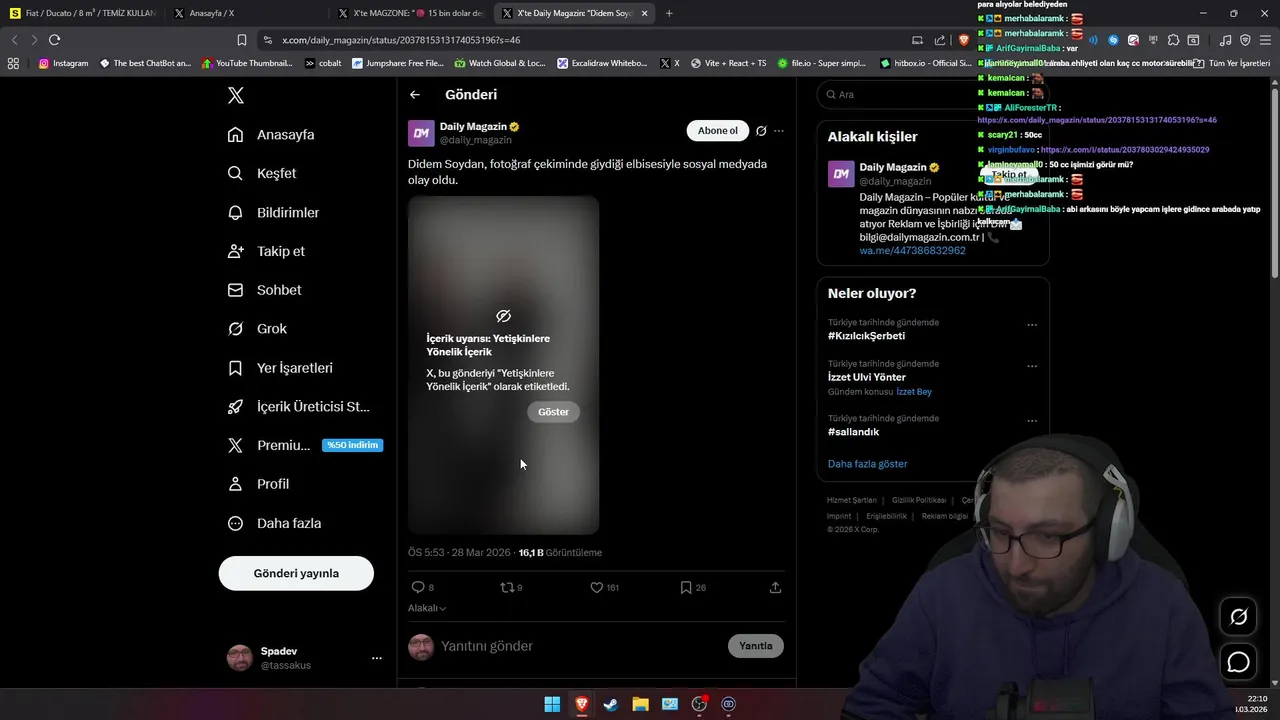
Task: Click bookmark page icon in address bar
Action: [242, 40]
